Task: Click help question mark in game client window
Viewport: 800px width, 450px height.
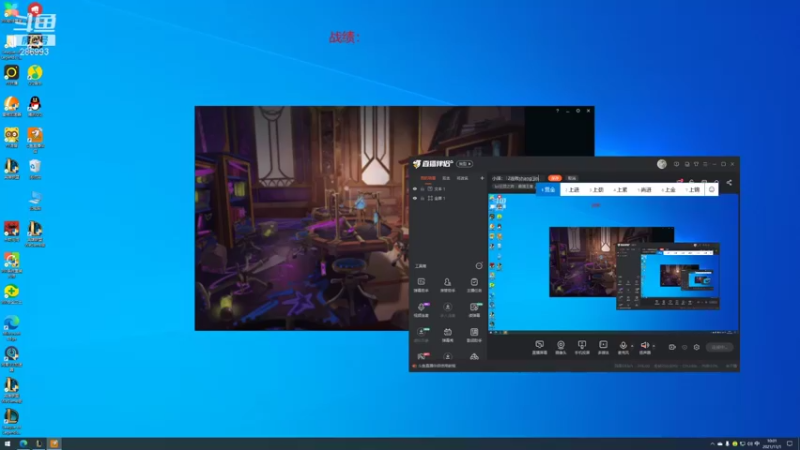Action: click(x=557, y=111)
